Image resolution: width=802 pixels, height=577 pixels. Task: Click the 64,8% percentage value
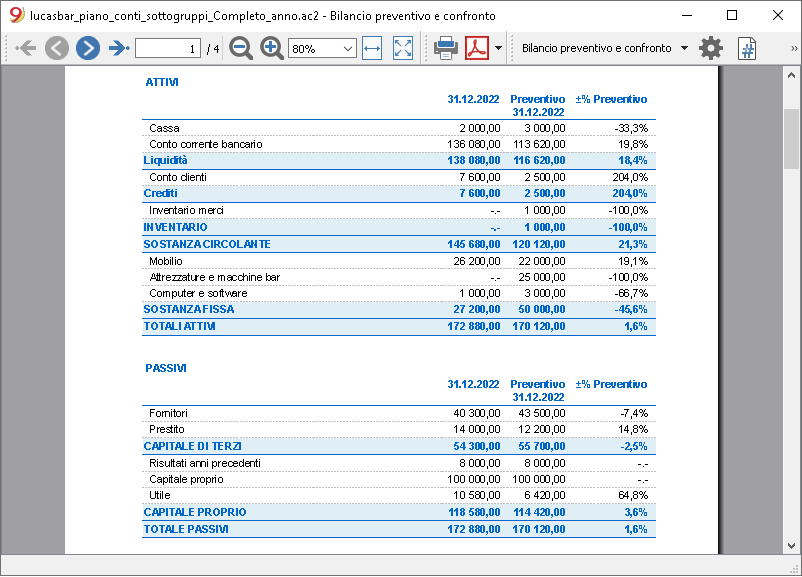[633, 495]
